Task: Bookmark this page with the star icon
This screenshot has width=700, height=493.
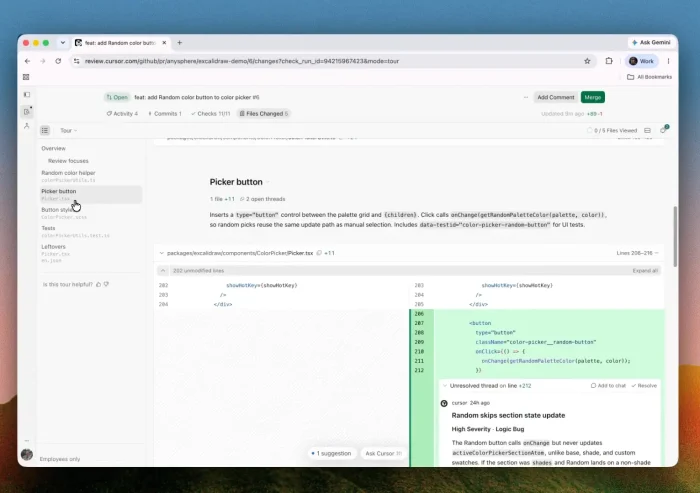Action: (587, 61)
